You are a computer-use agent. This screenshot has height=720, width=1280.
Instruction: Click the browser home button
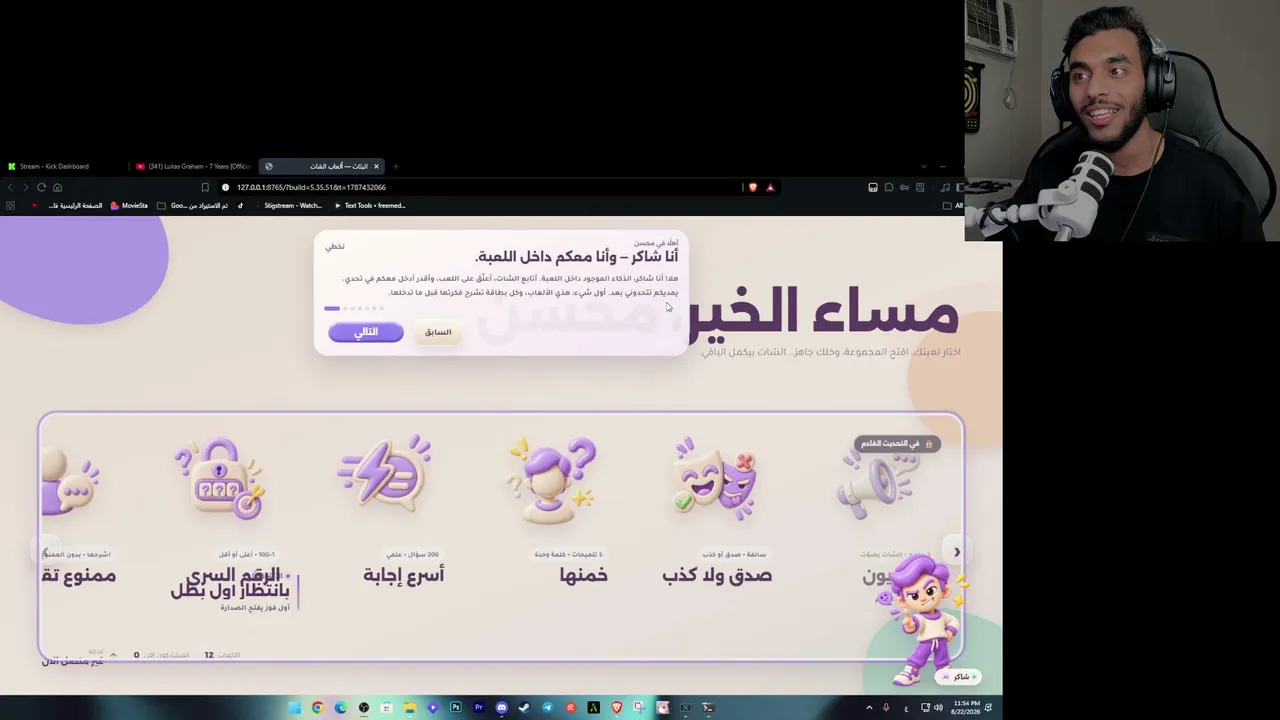[x=57, y=187]
